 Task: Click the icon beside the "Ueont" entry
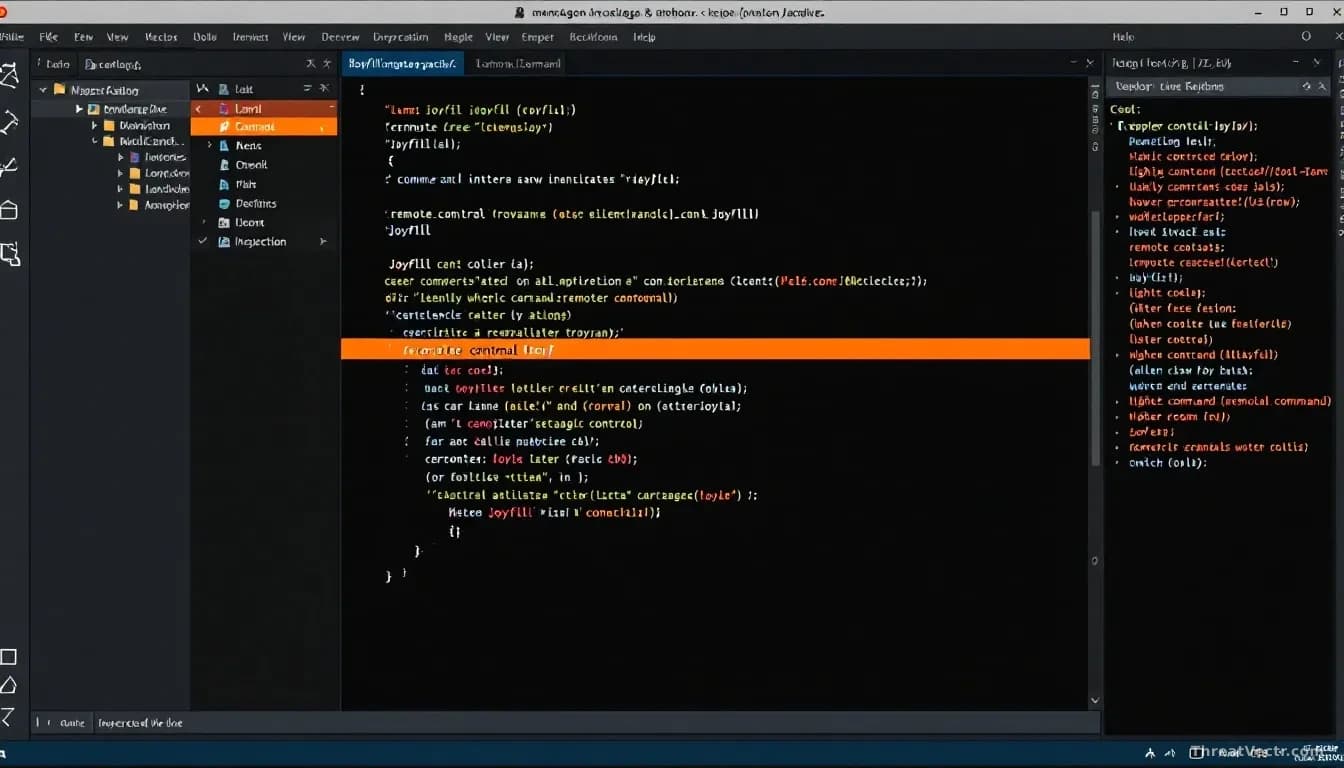point(224,223)
